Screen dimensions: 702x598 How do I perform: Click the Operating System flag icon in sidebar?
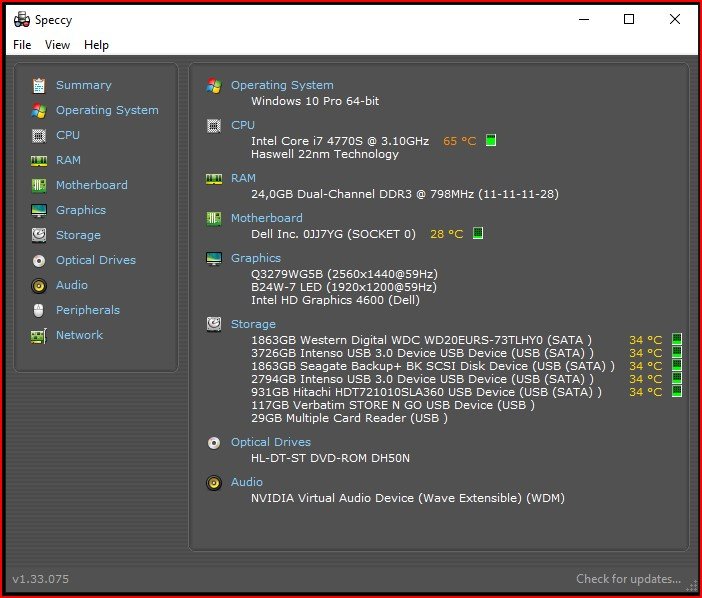[39, 111]
